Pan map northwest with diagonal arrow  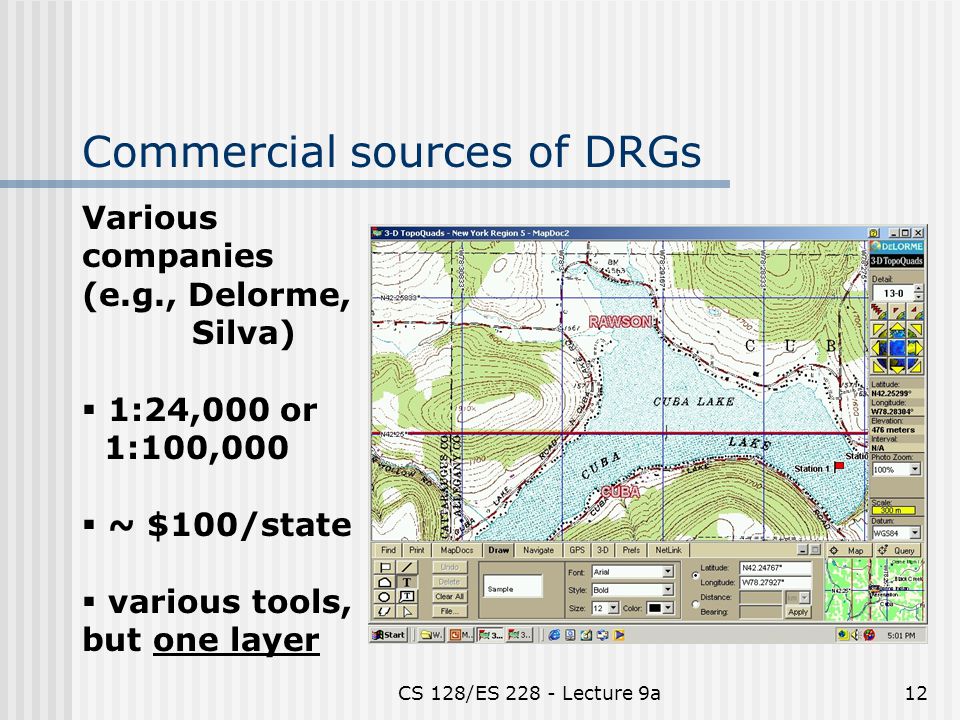tap(880, 331)
